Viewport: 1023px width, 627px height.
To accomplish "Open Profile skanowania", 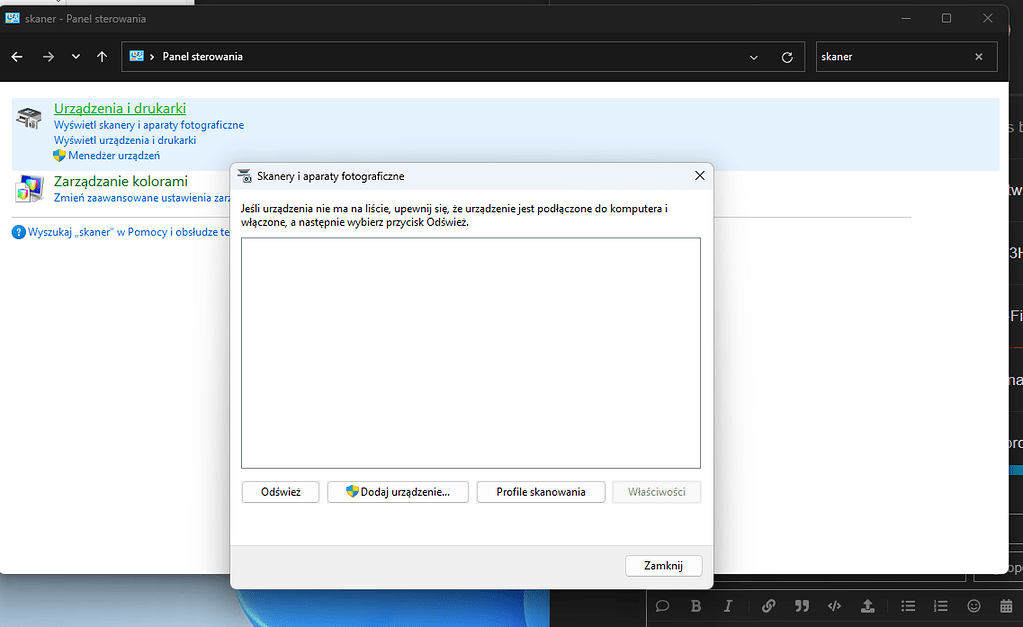I will [541, 492].
